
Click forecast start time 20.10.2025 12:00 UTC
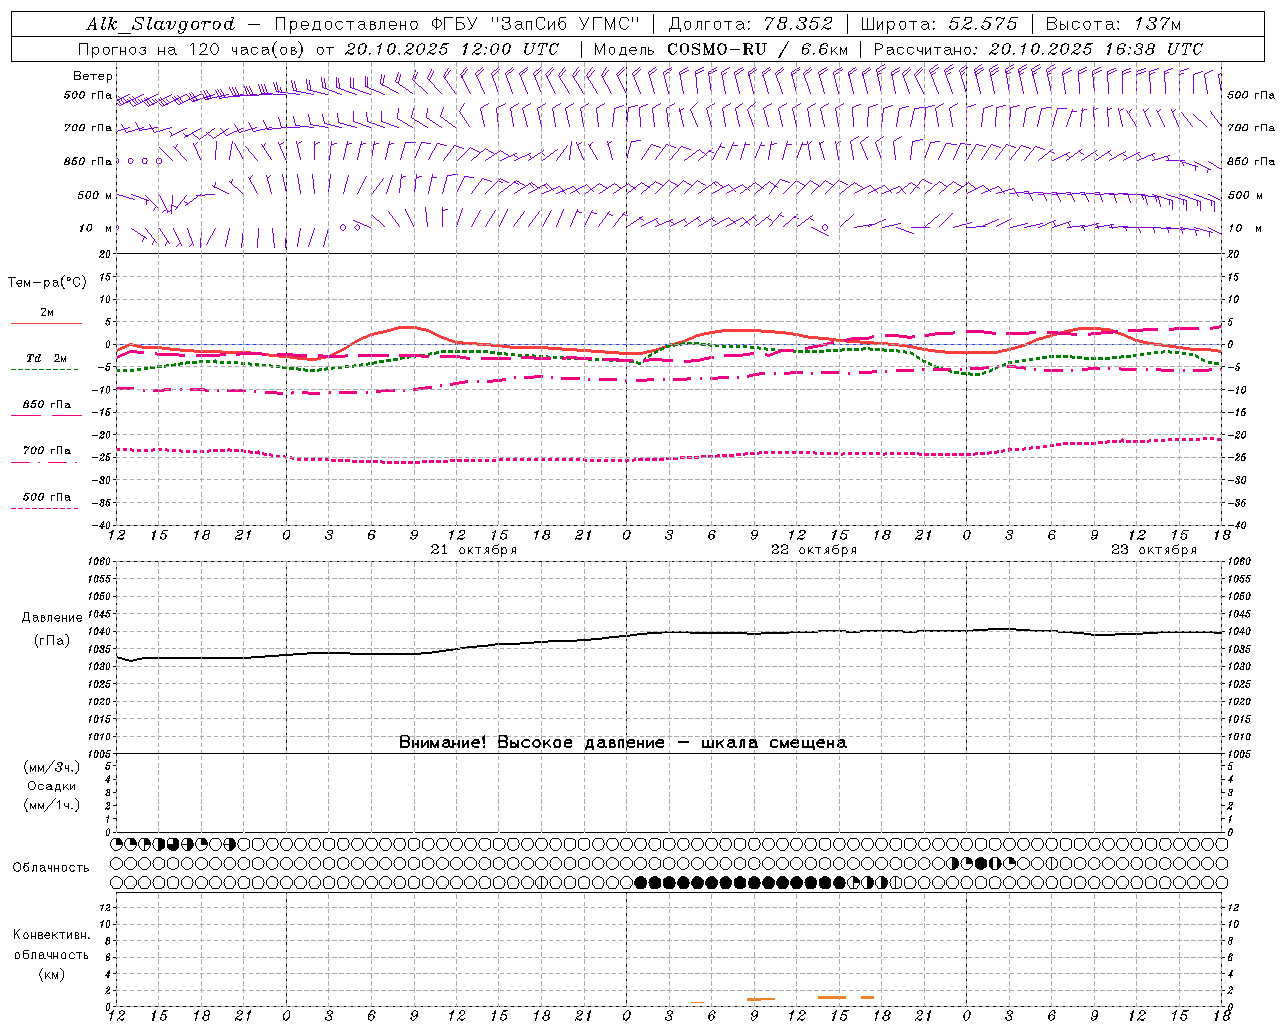[452, 49]
